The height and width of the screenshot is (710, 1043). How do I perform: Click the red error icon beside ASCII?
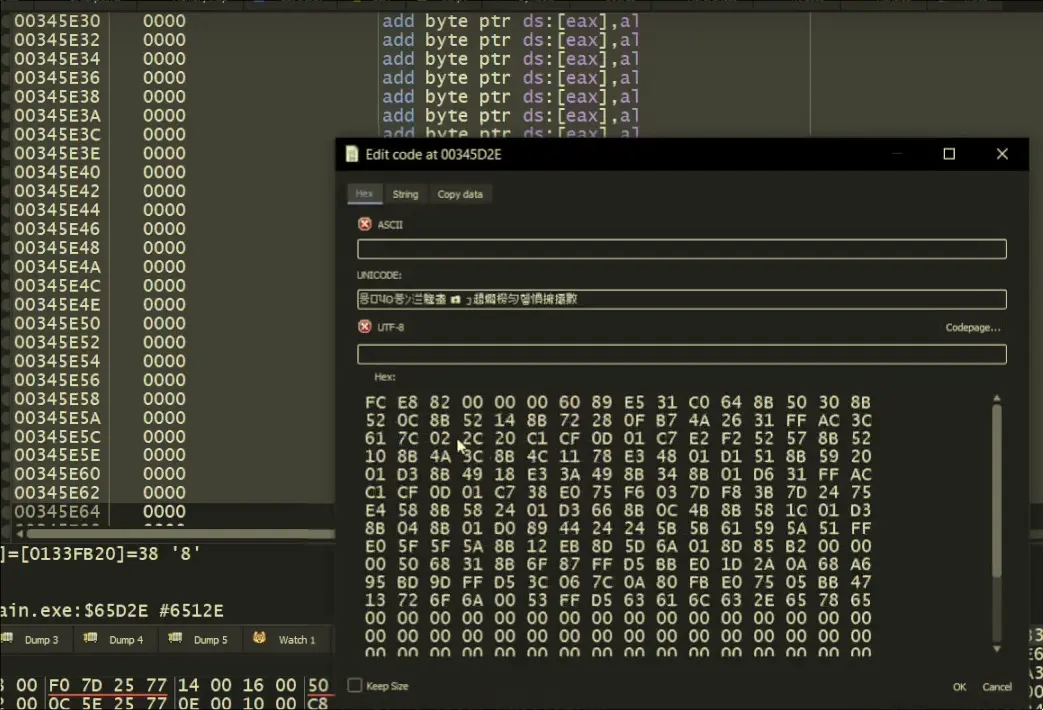point(364,224)
